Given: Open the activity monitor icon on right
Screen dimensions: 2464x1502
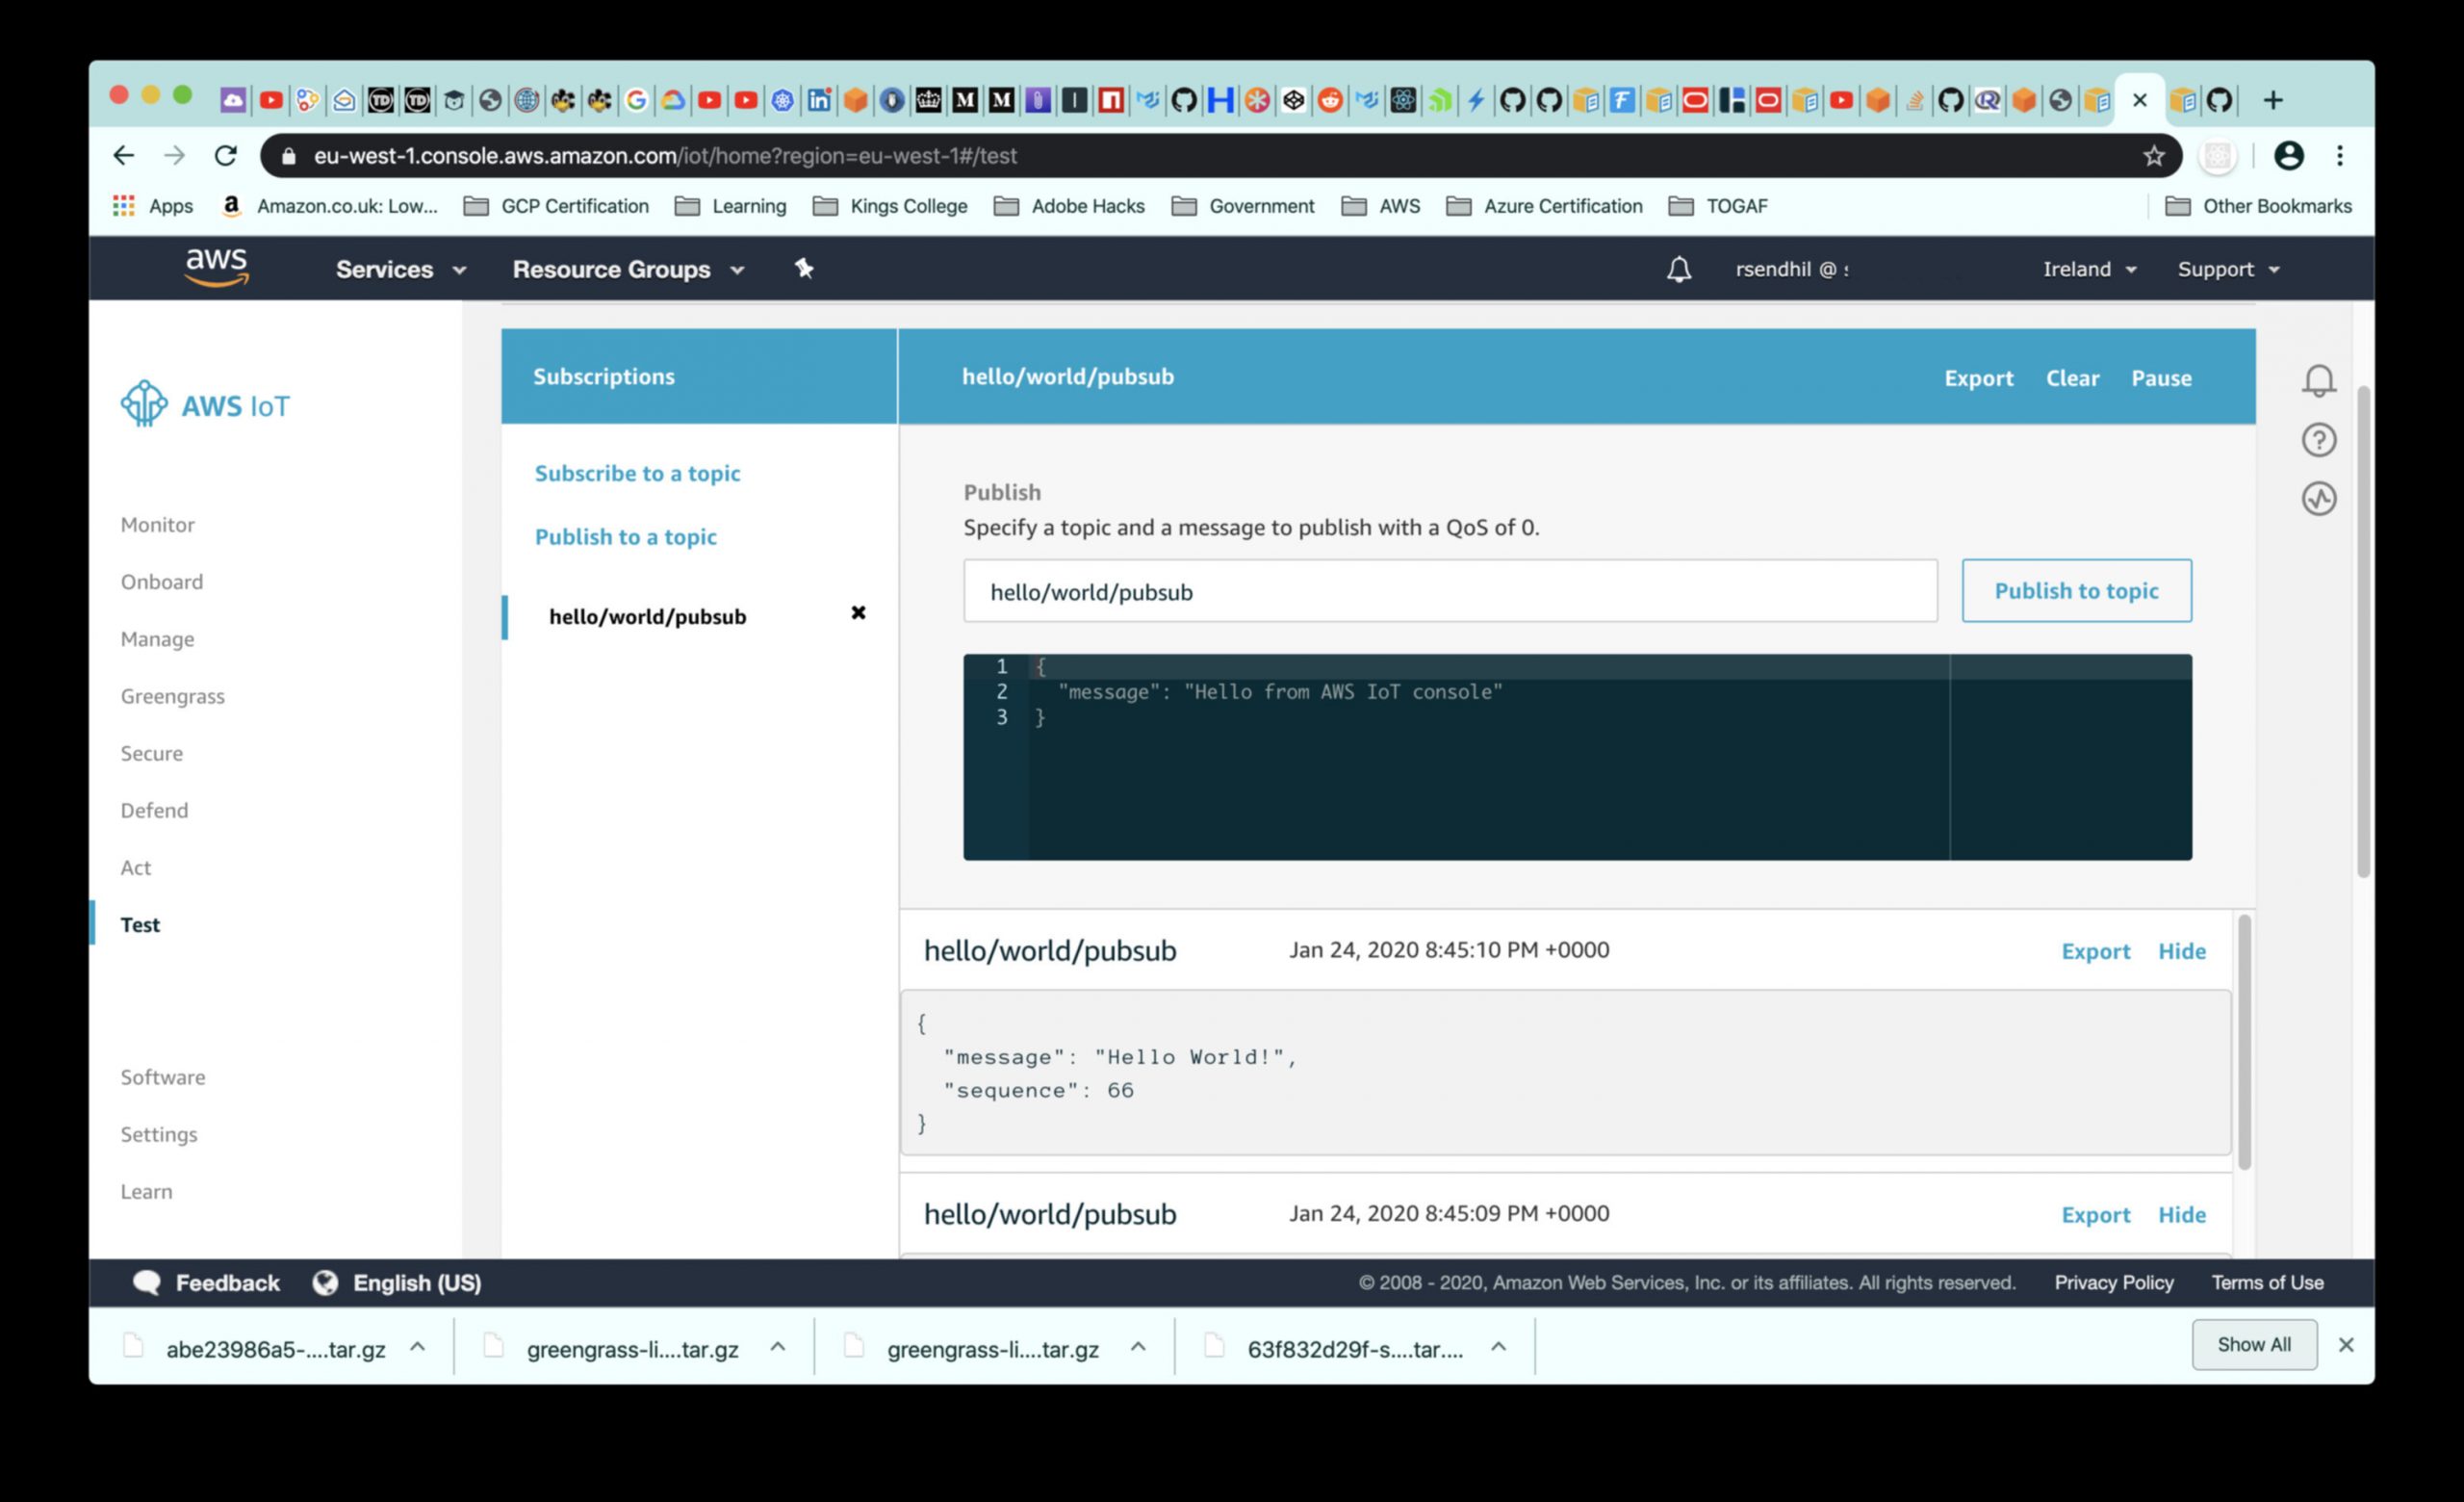Looking at the screenshot, I should 2318,498.
